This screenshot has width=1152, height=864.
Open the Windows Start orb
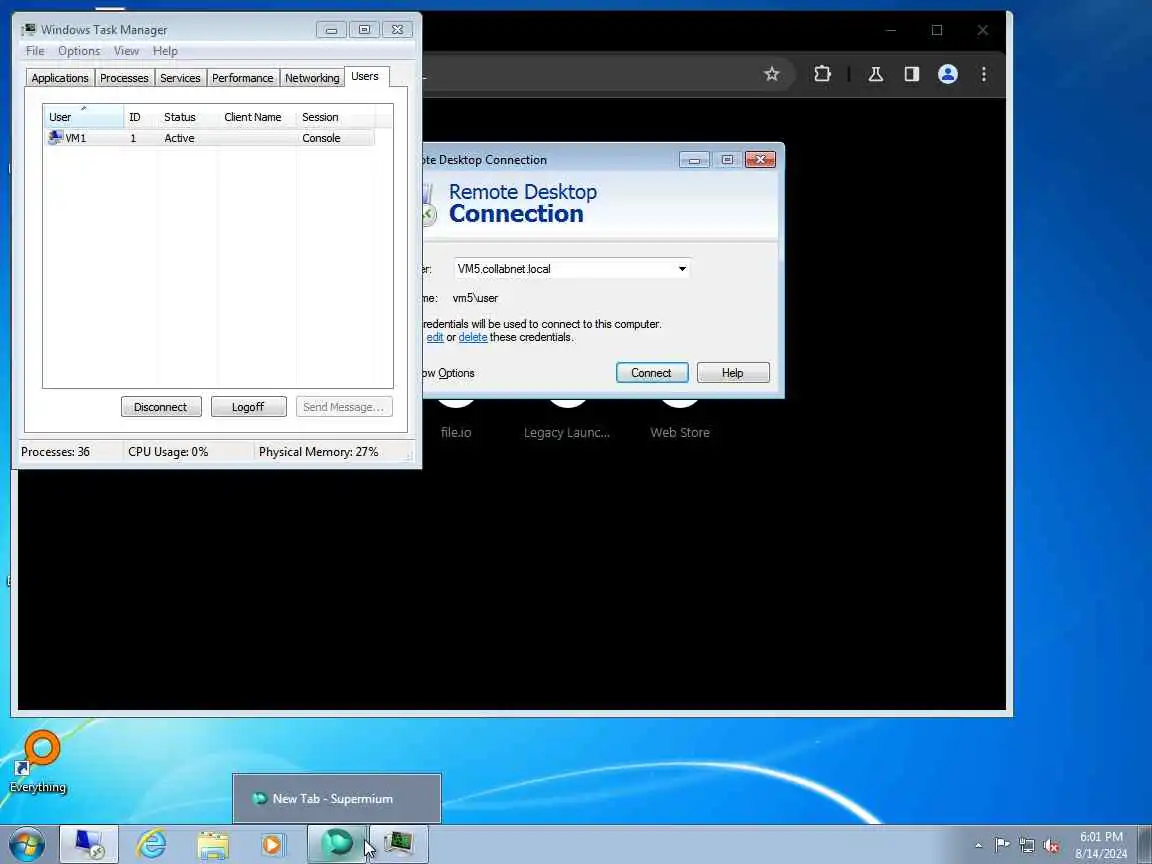(26, 844)
